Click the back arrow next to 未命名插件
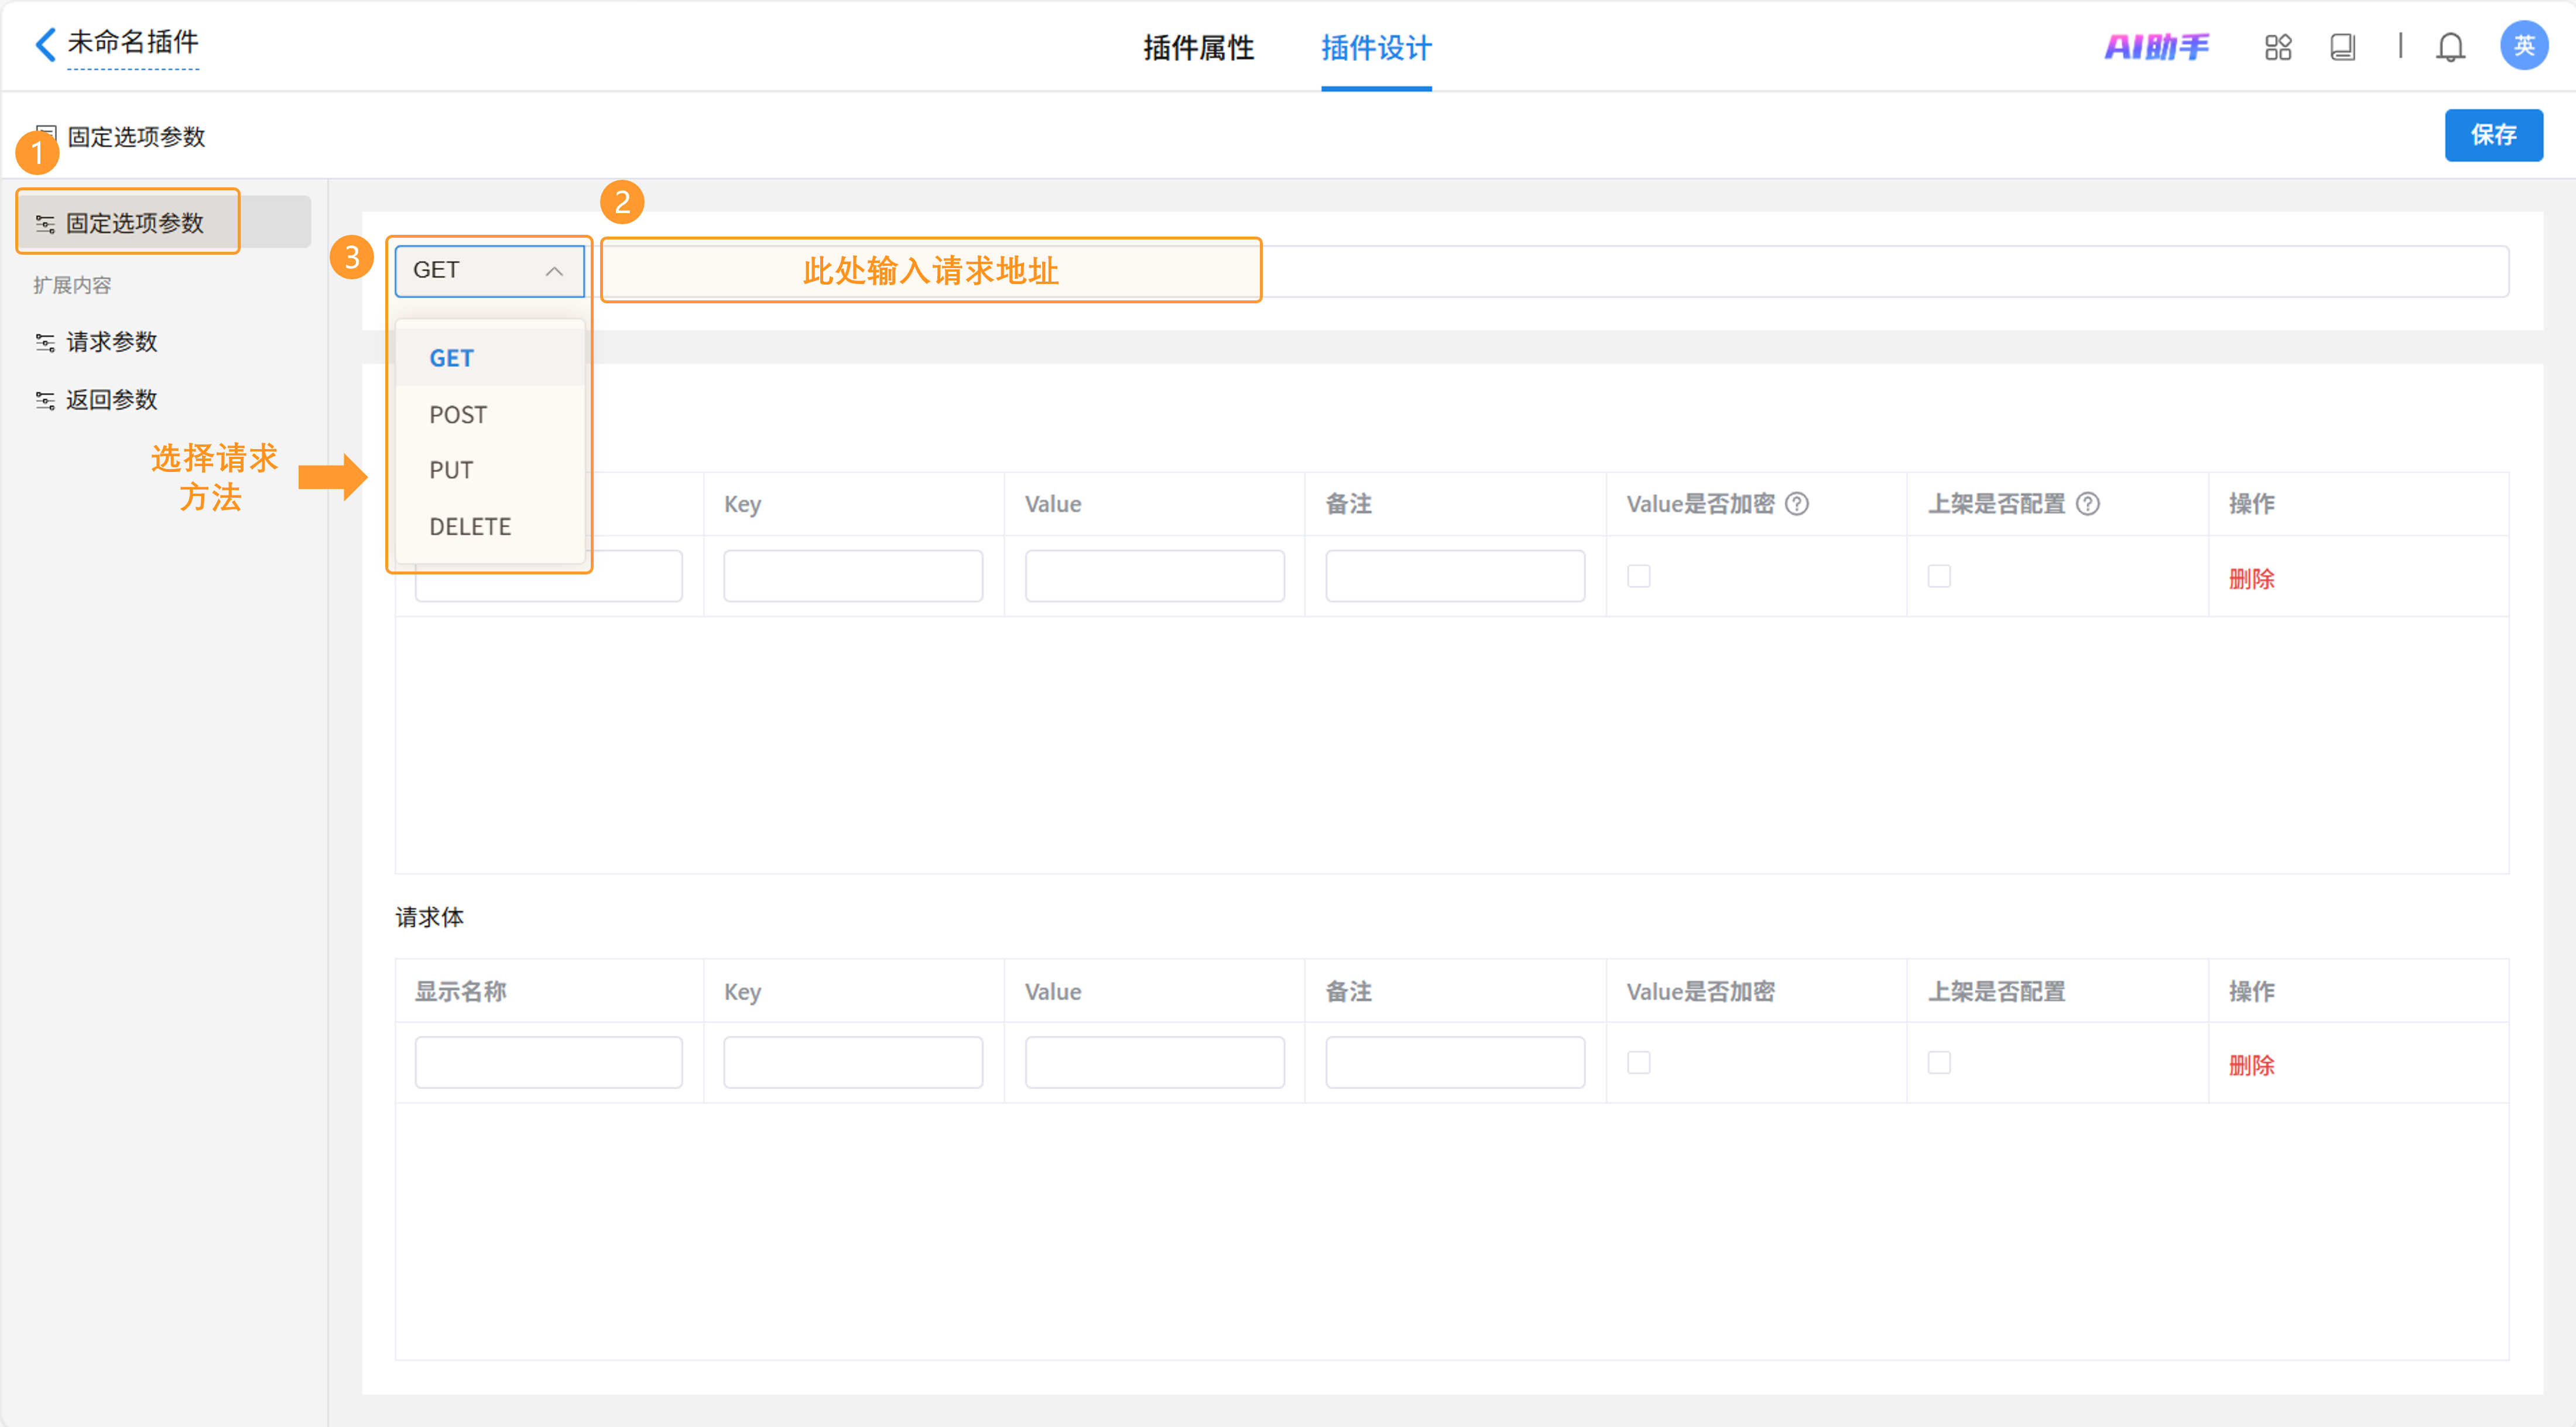Screen dimensions: 2576x1427 pyautogui.click(x=45, y=44)
